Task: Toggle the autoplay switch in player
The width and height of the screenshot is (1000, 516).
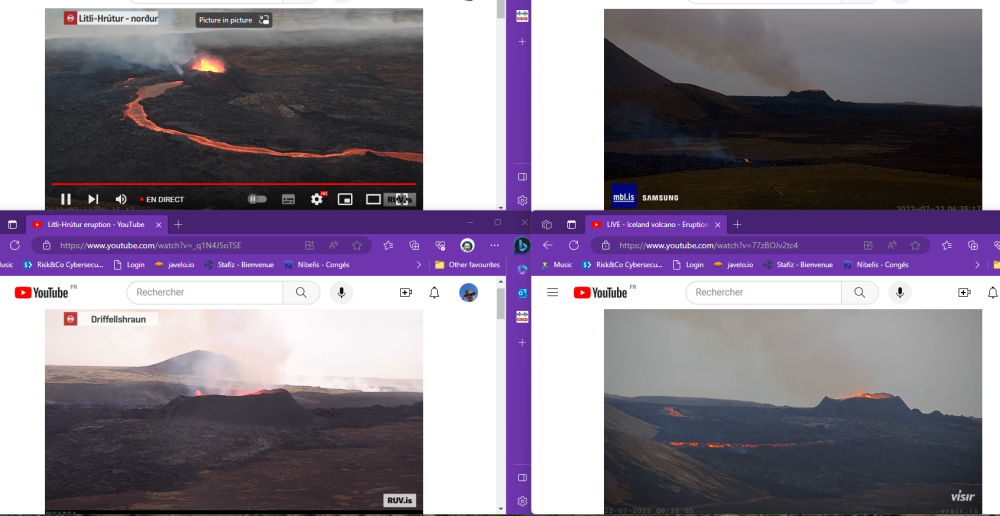Action: click(x=258, y=199)
